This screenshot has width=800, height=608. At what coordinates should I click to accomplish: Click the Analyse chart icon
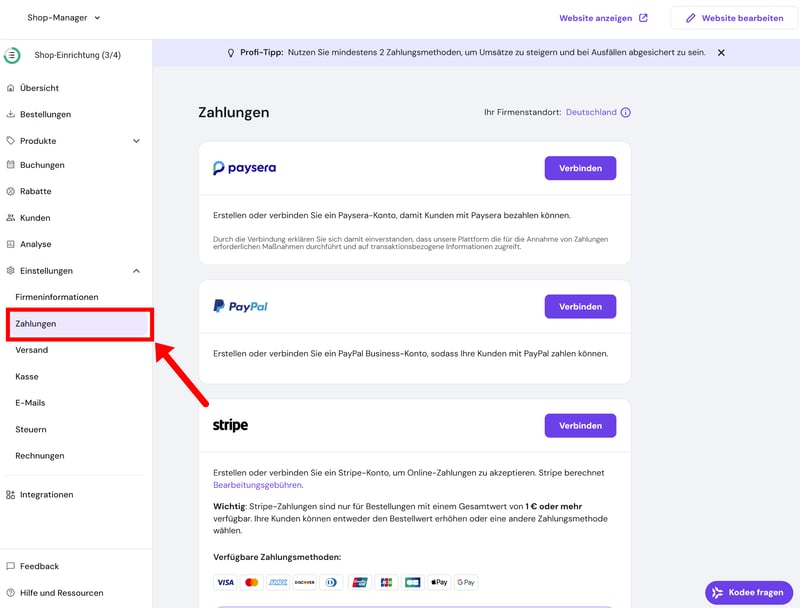11,244
